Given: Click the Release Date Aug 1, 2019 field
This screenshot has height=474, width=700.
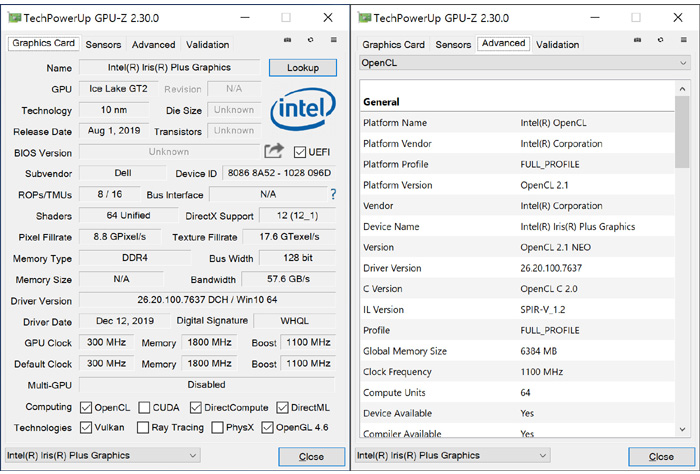Looking at the screenshot, I should [114, 131].
